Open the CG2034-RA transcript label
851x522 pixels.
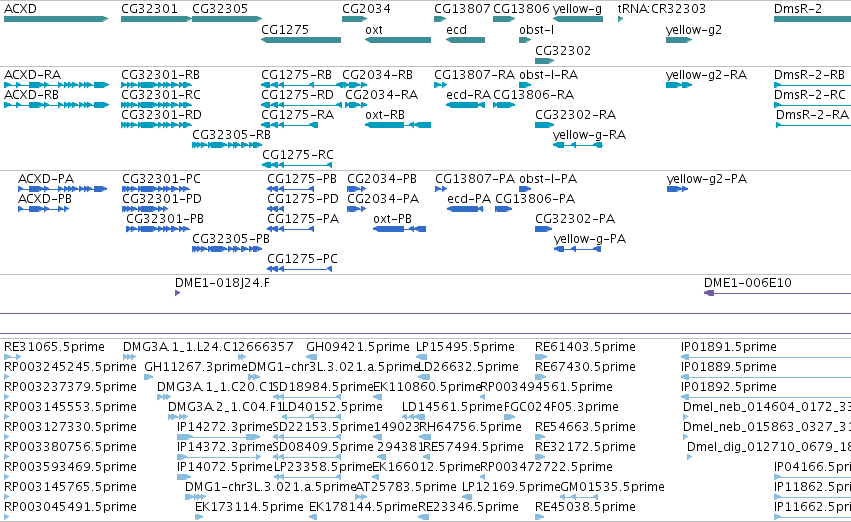pos(382,95)
